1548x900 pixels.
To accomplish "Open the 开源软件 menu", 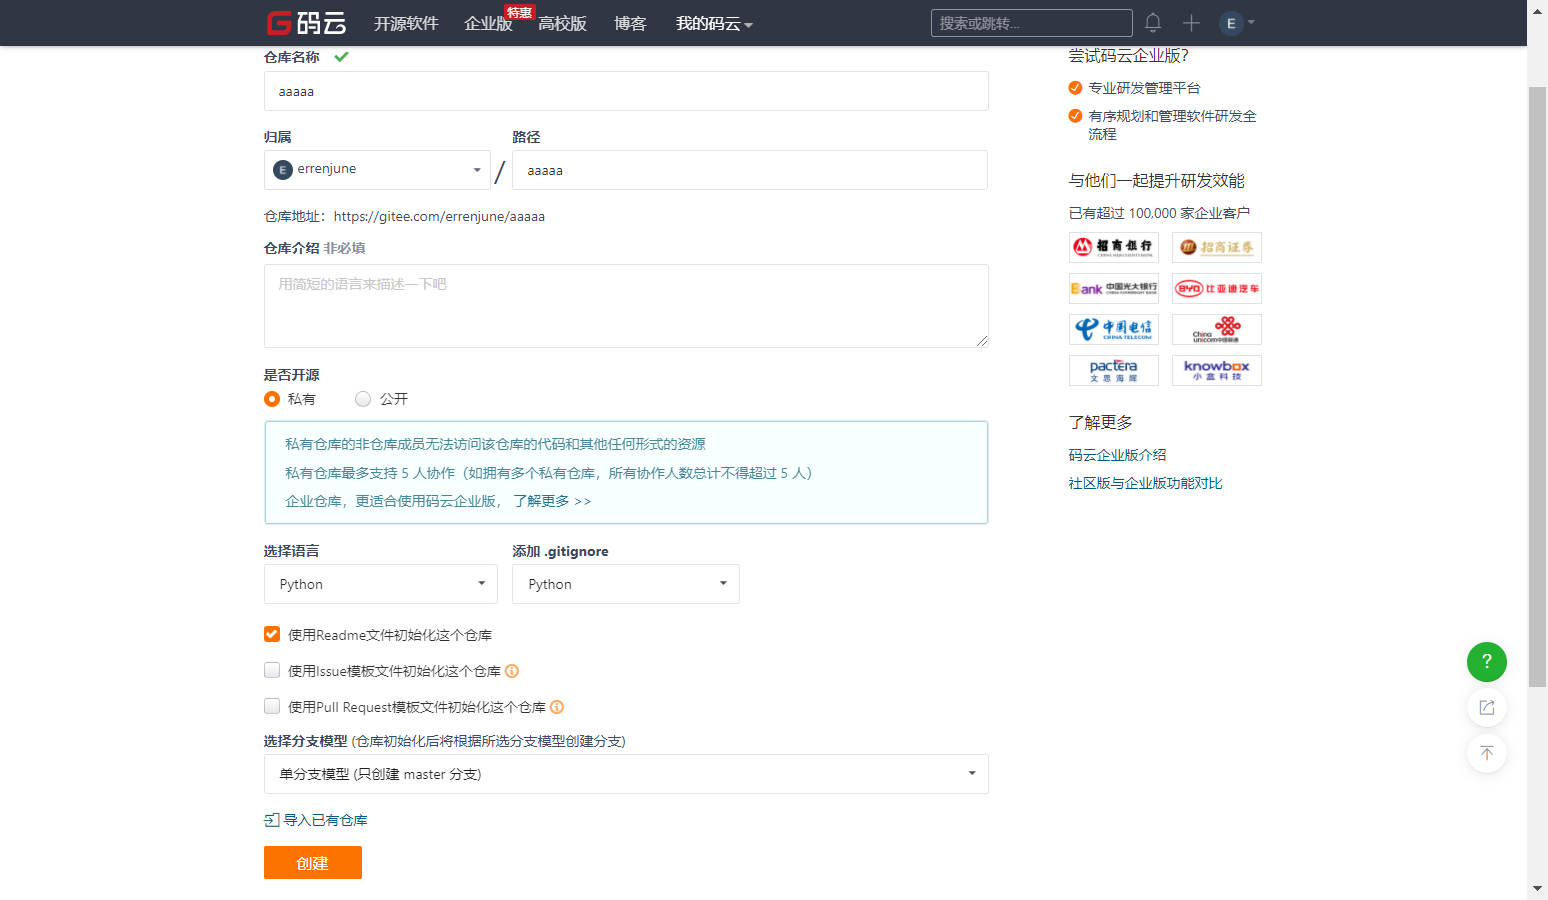I will click(405, 22).
